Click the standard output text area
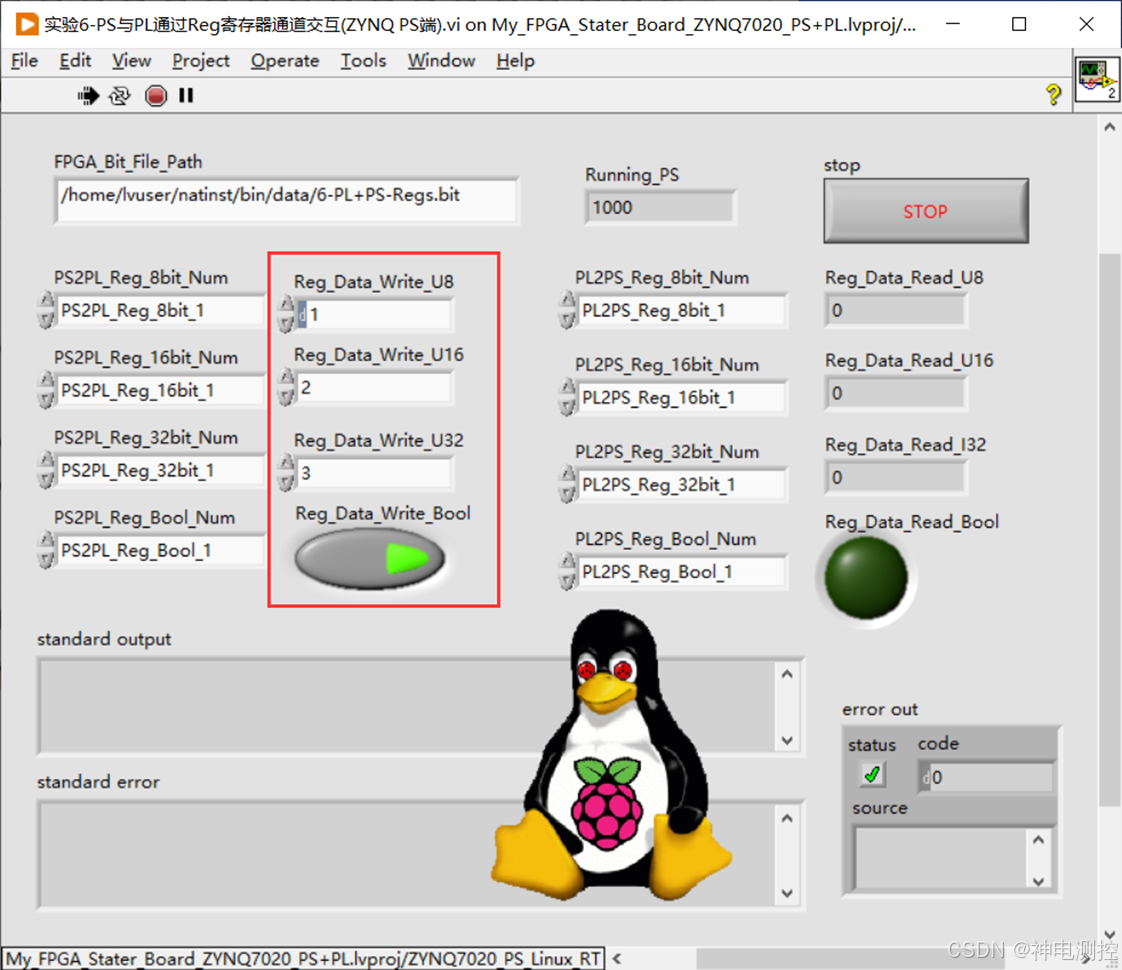The height and width of the screenshot is (970, 1122). [406, 706]
